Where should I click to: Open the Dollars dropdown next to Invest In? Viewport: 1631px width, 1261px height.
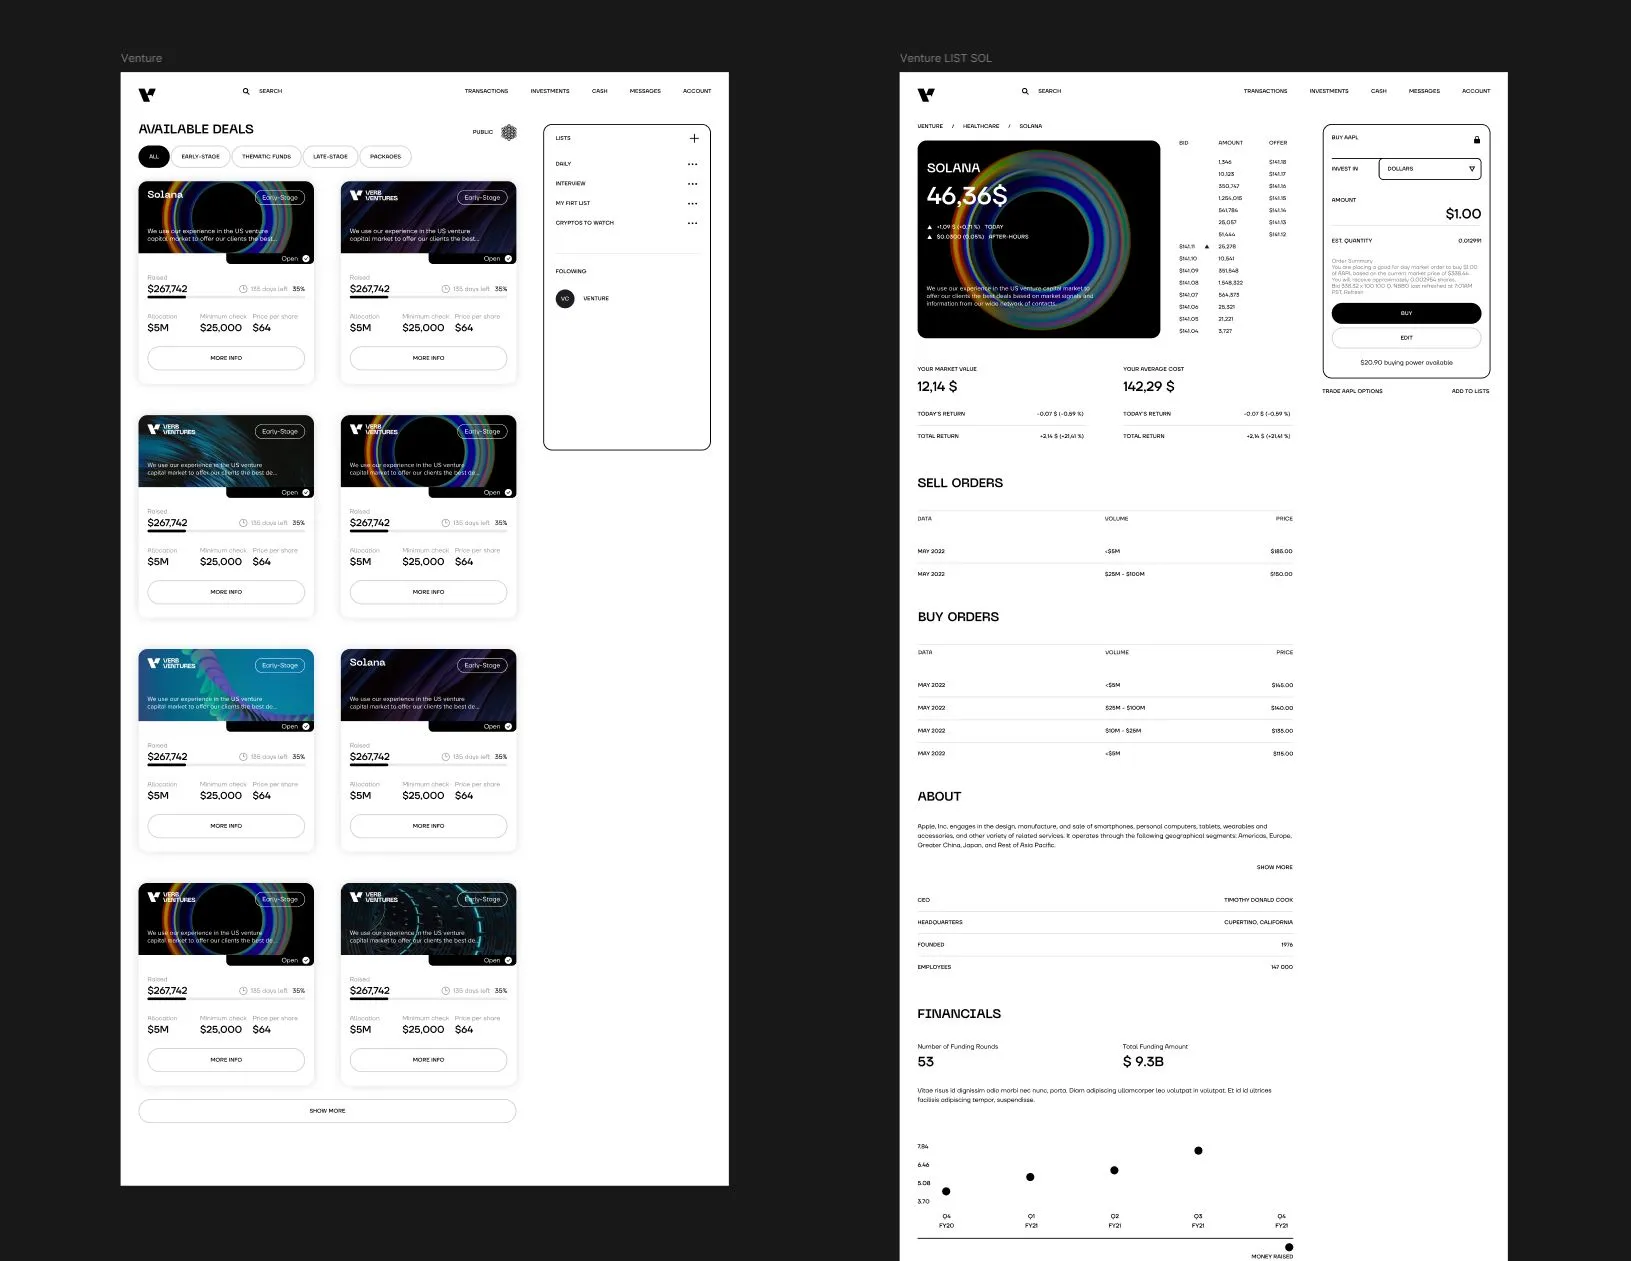coord(1430,169)
